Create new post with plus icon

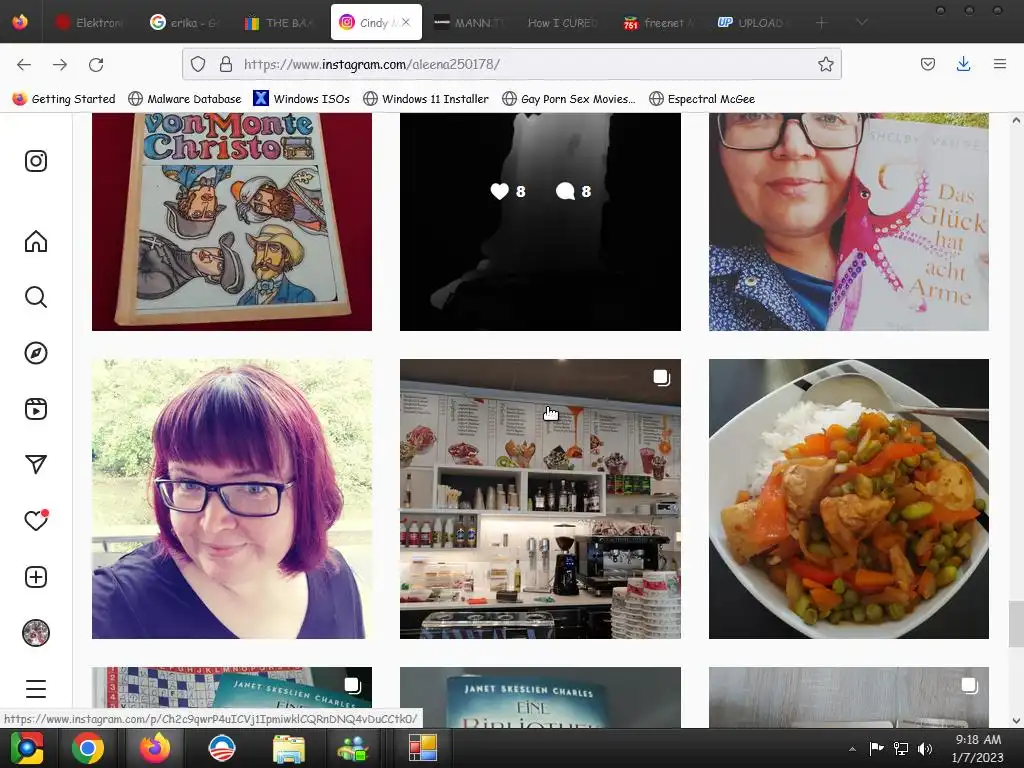point(36,577)
